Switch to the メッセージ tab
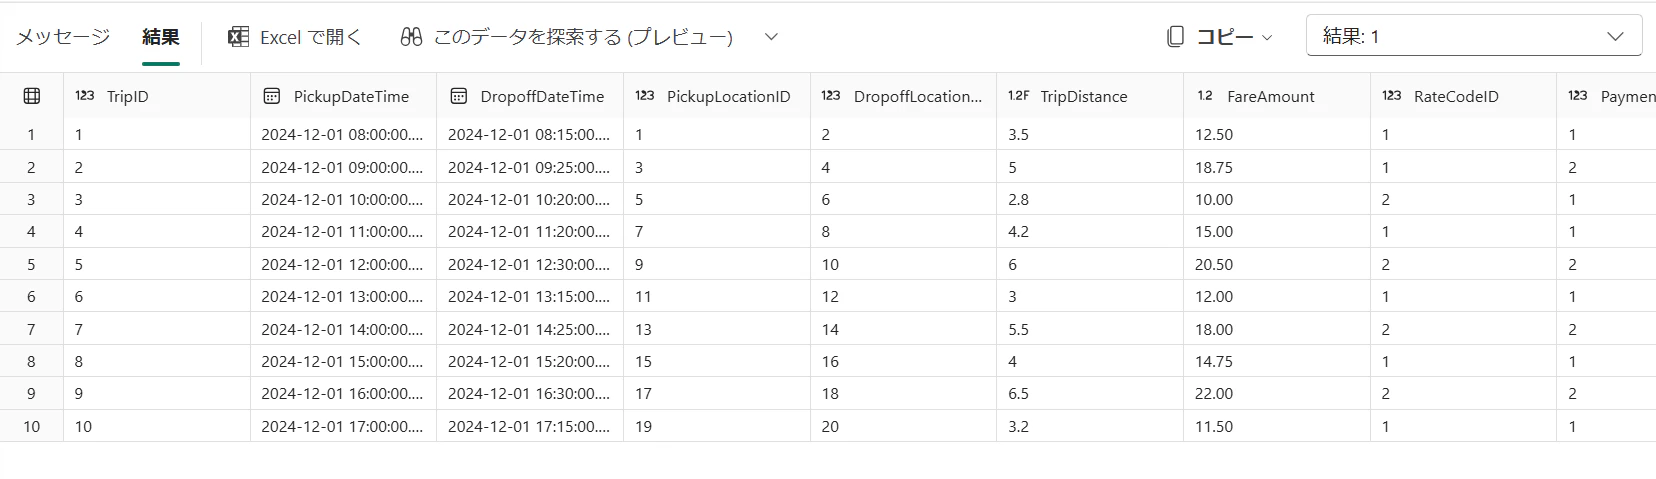Viewport: 1656px width, 479px height. click(62, 37)
